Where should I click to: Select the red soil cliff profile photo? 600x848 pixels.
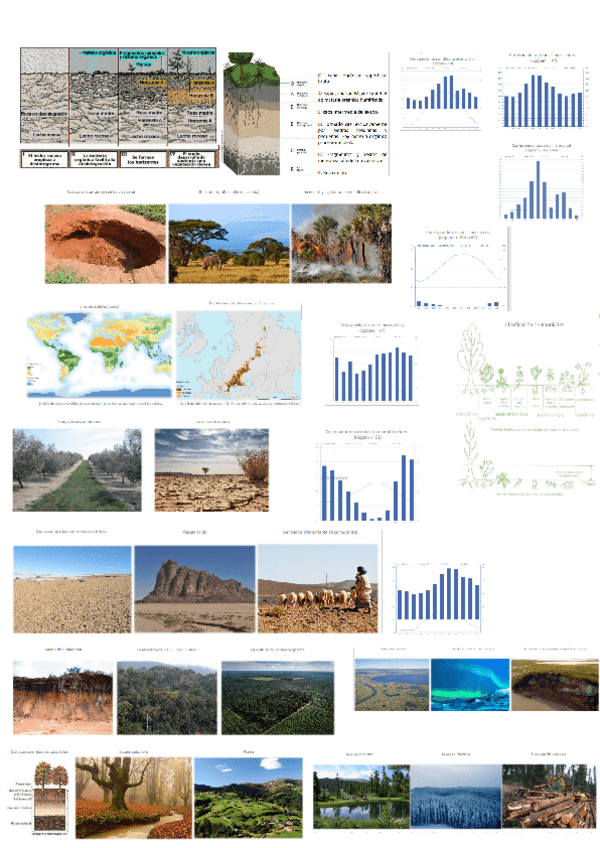63,698
